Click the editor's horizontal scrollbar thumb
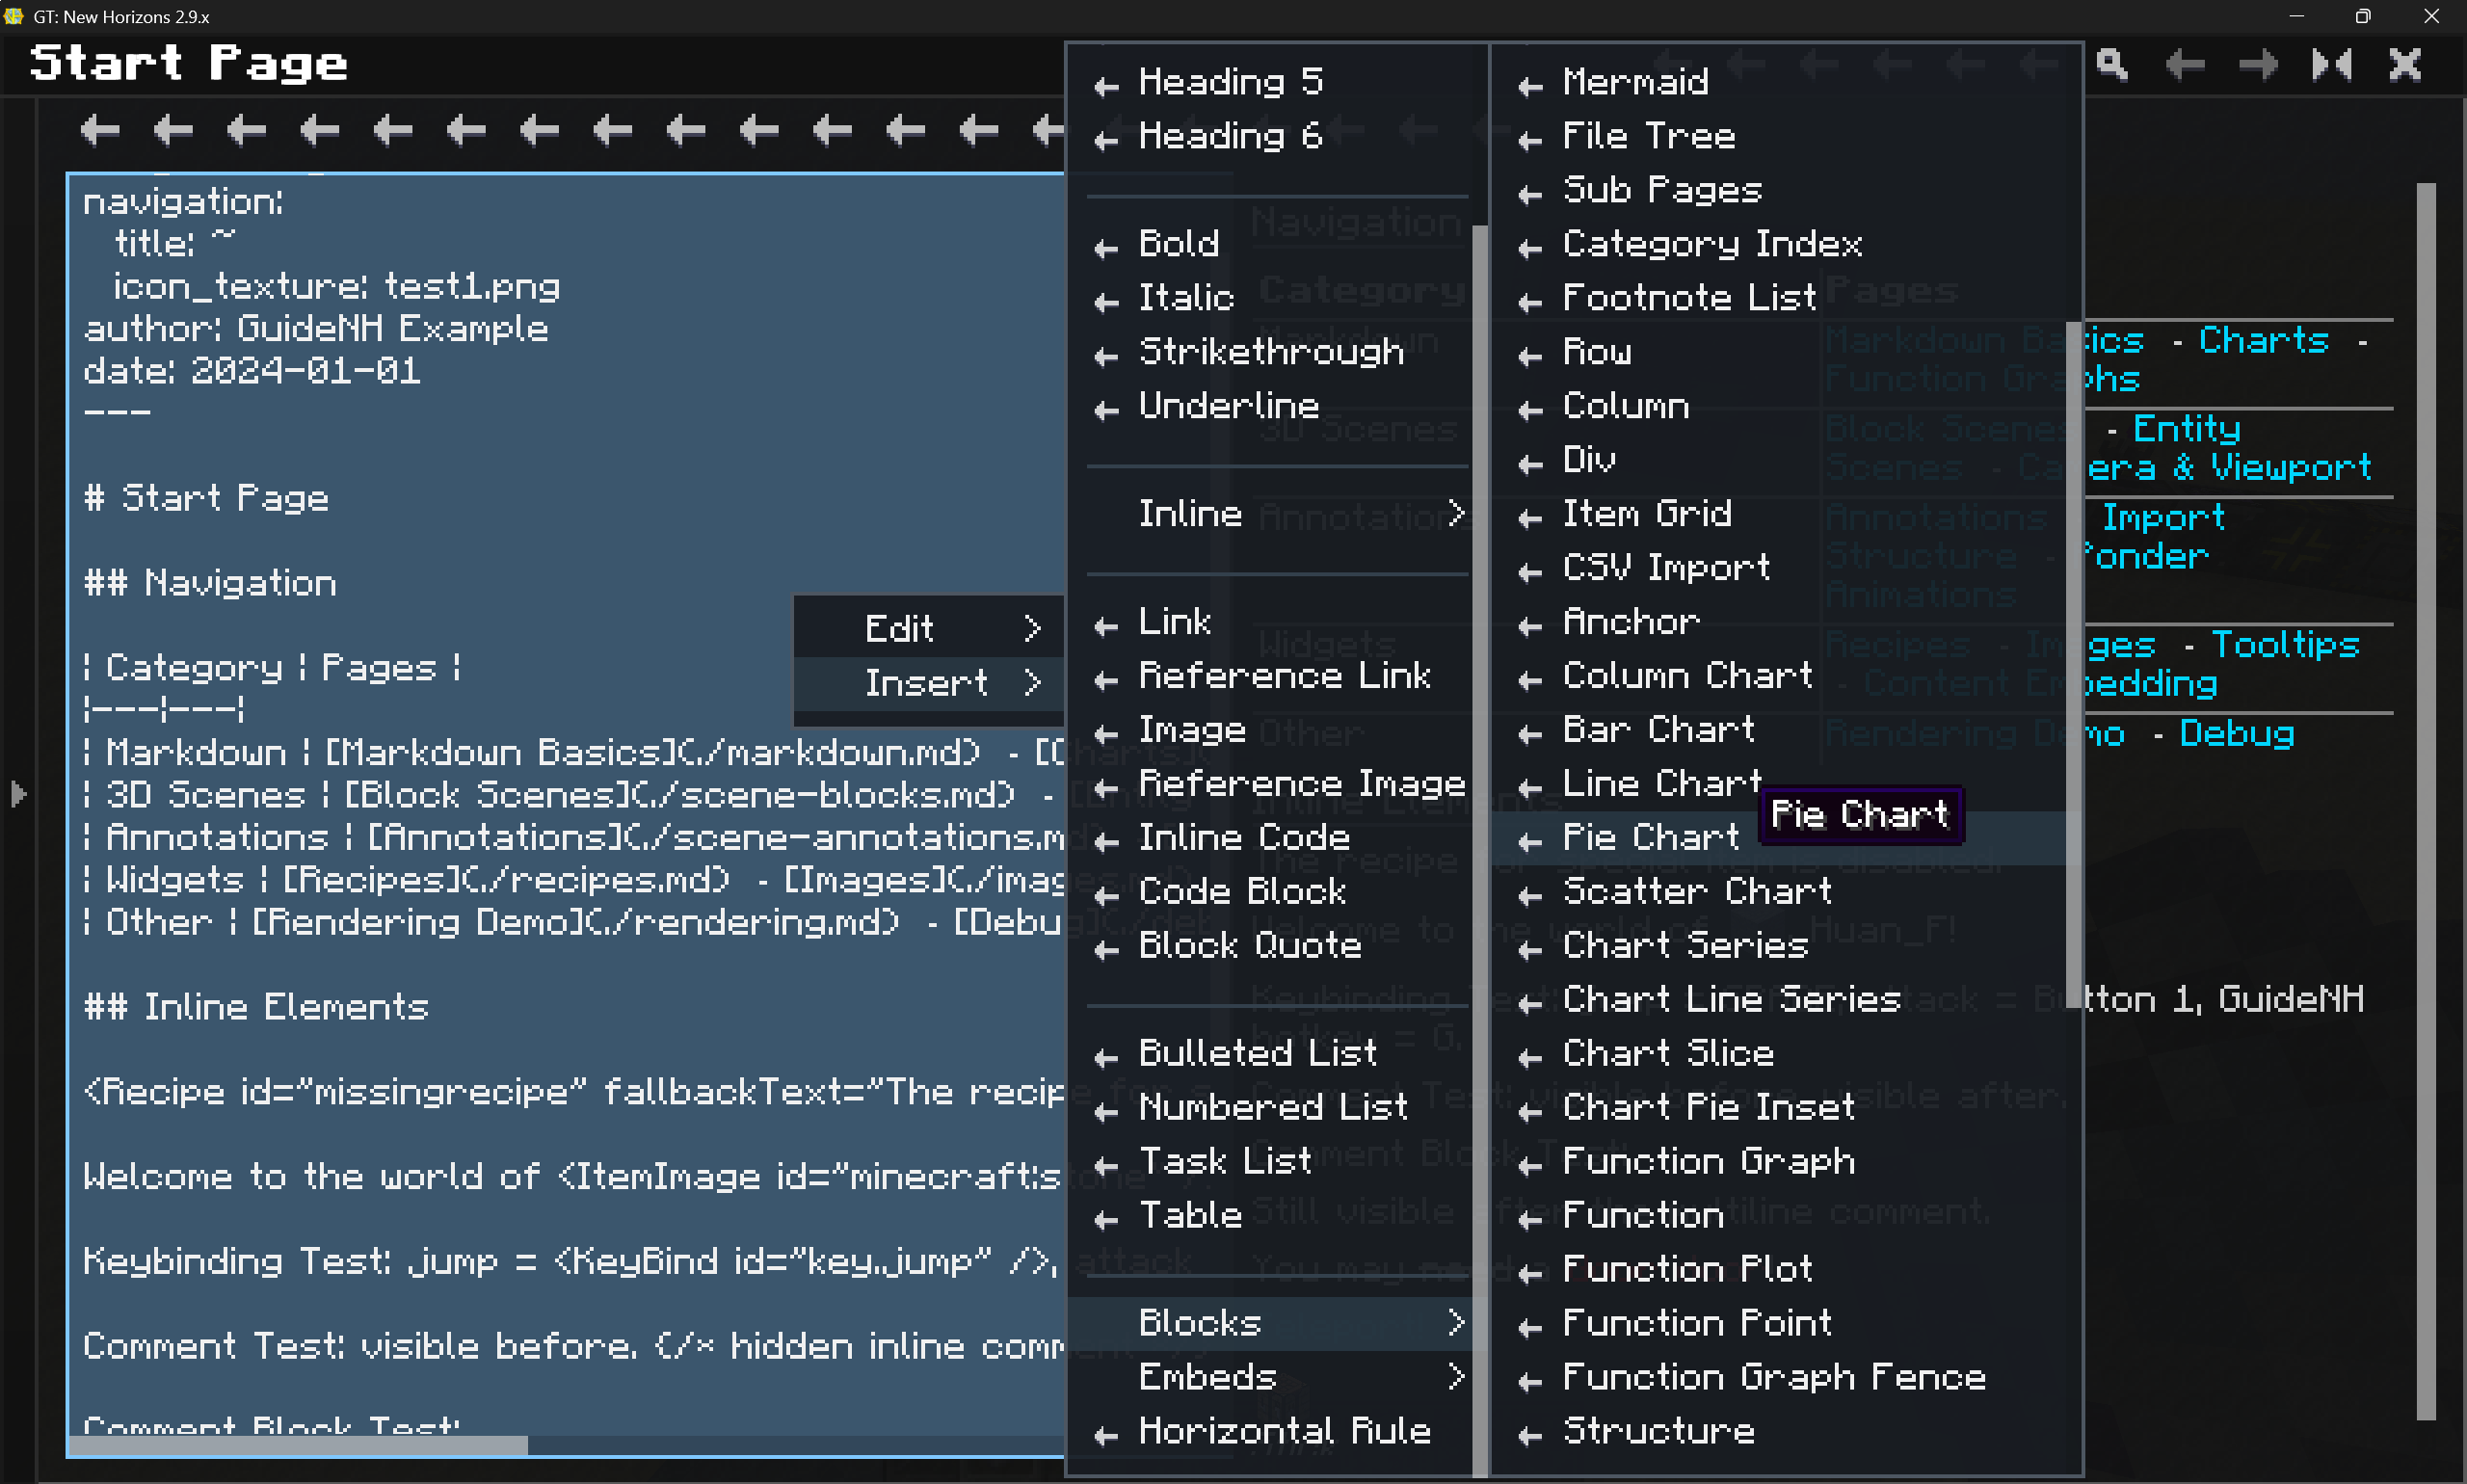The height and width of the screenshot is (1484, 2467). pos(298,1445)
